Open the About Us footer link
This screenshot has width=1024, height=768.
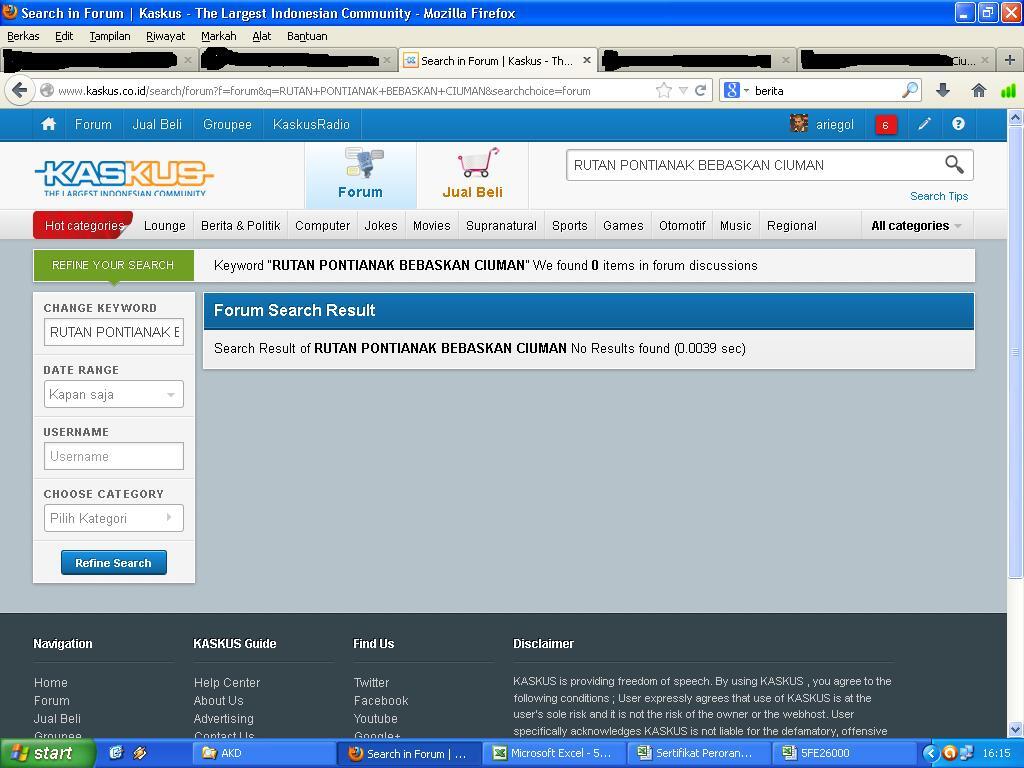click(x=218, y=700)
